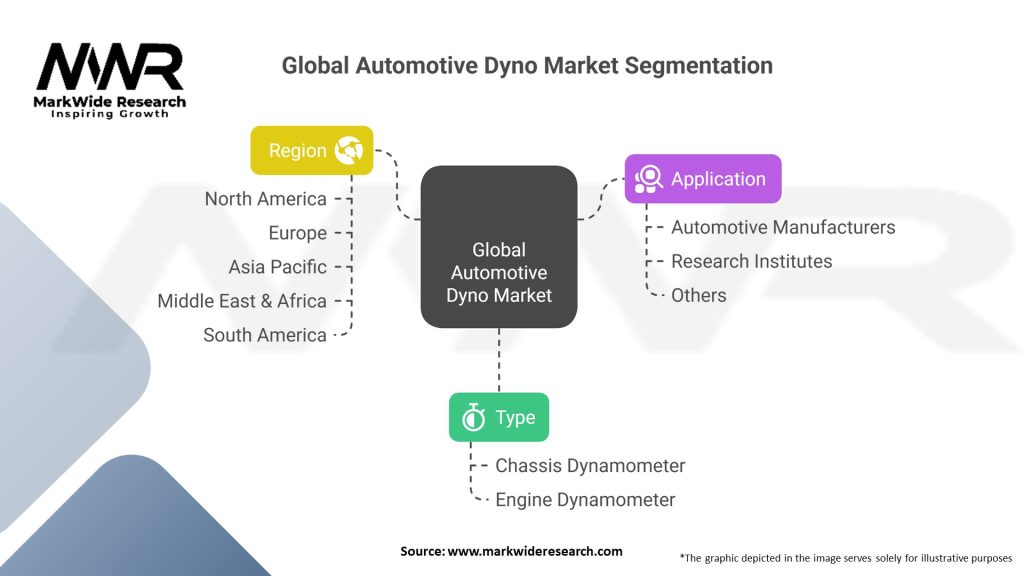Click the illustrative purposes disclaimer text
Image resolution: width=1024 pixels, height=576 pixels.
tap(846, 558)
